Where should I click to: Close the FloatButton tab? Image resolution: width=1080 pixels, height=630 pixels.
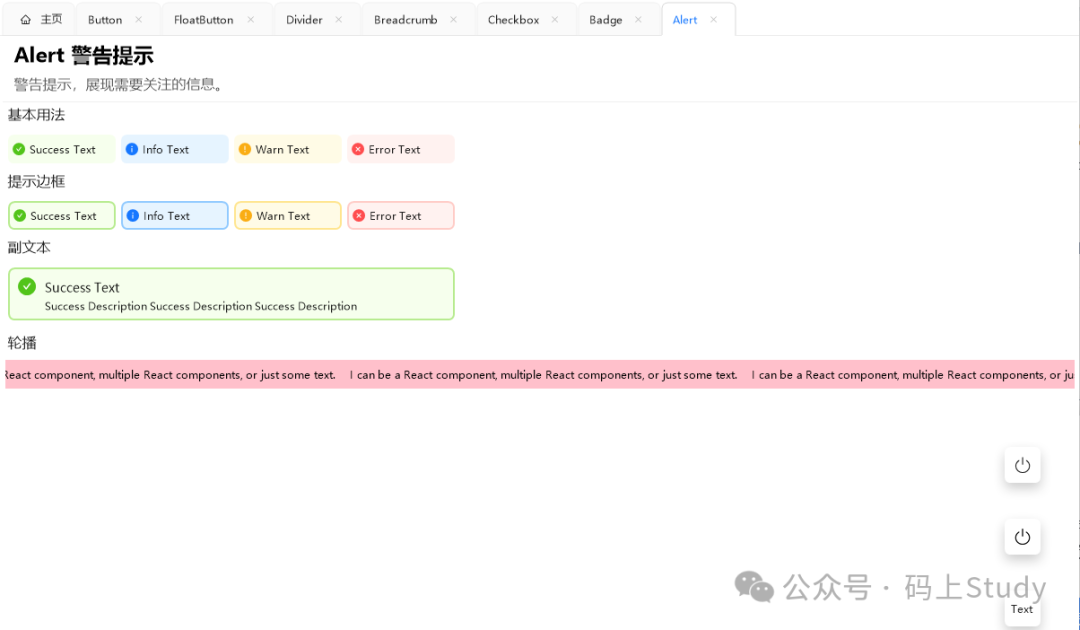[x=251, y=20]
